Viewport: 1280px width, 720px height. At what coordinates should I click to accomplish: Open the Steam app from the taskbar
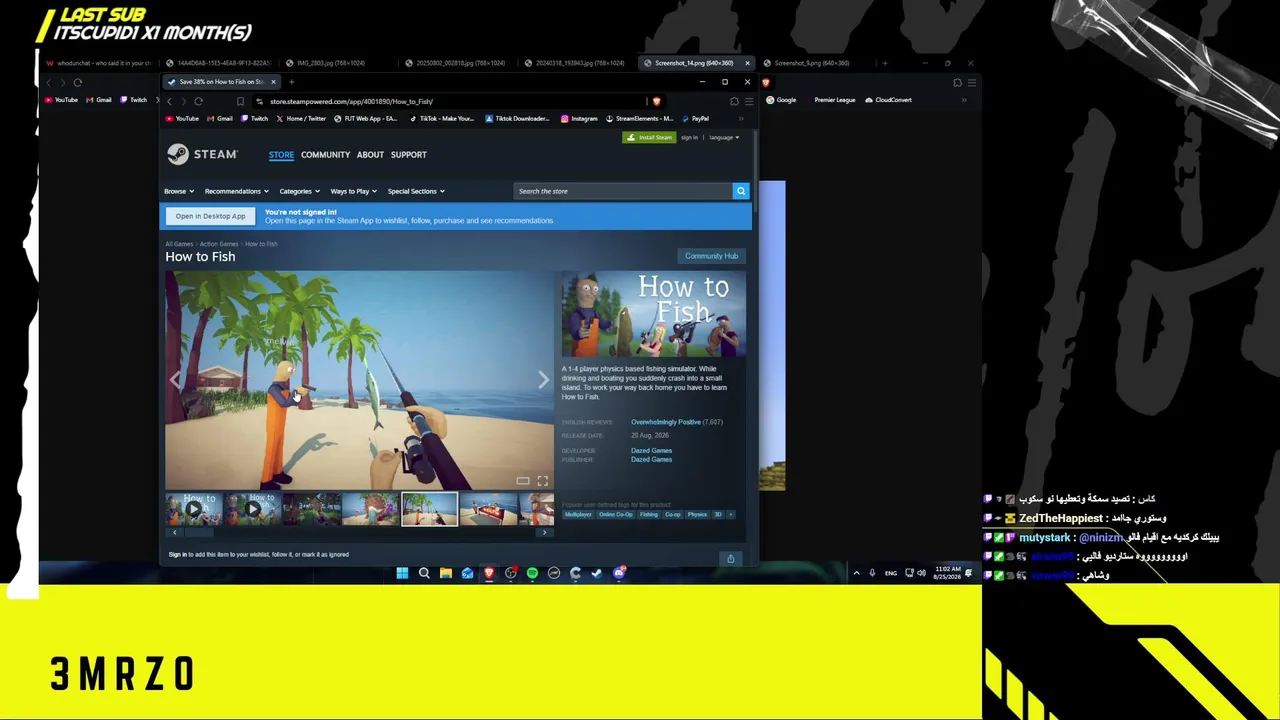point(597,573)
